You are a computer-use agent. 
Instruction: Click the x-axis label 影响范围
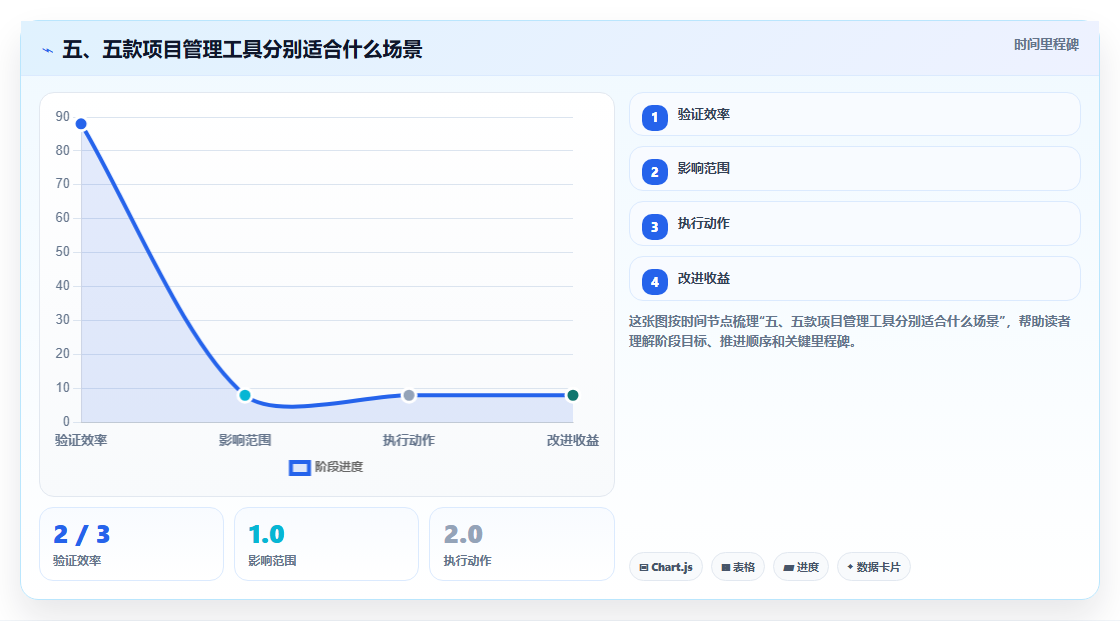click(245, 440)
